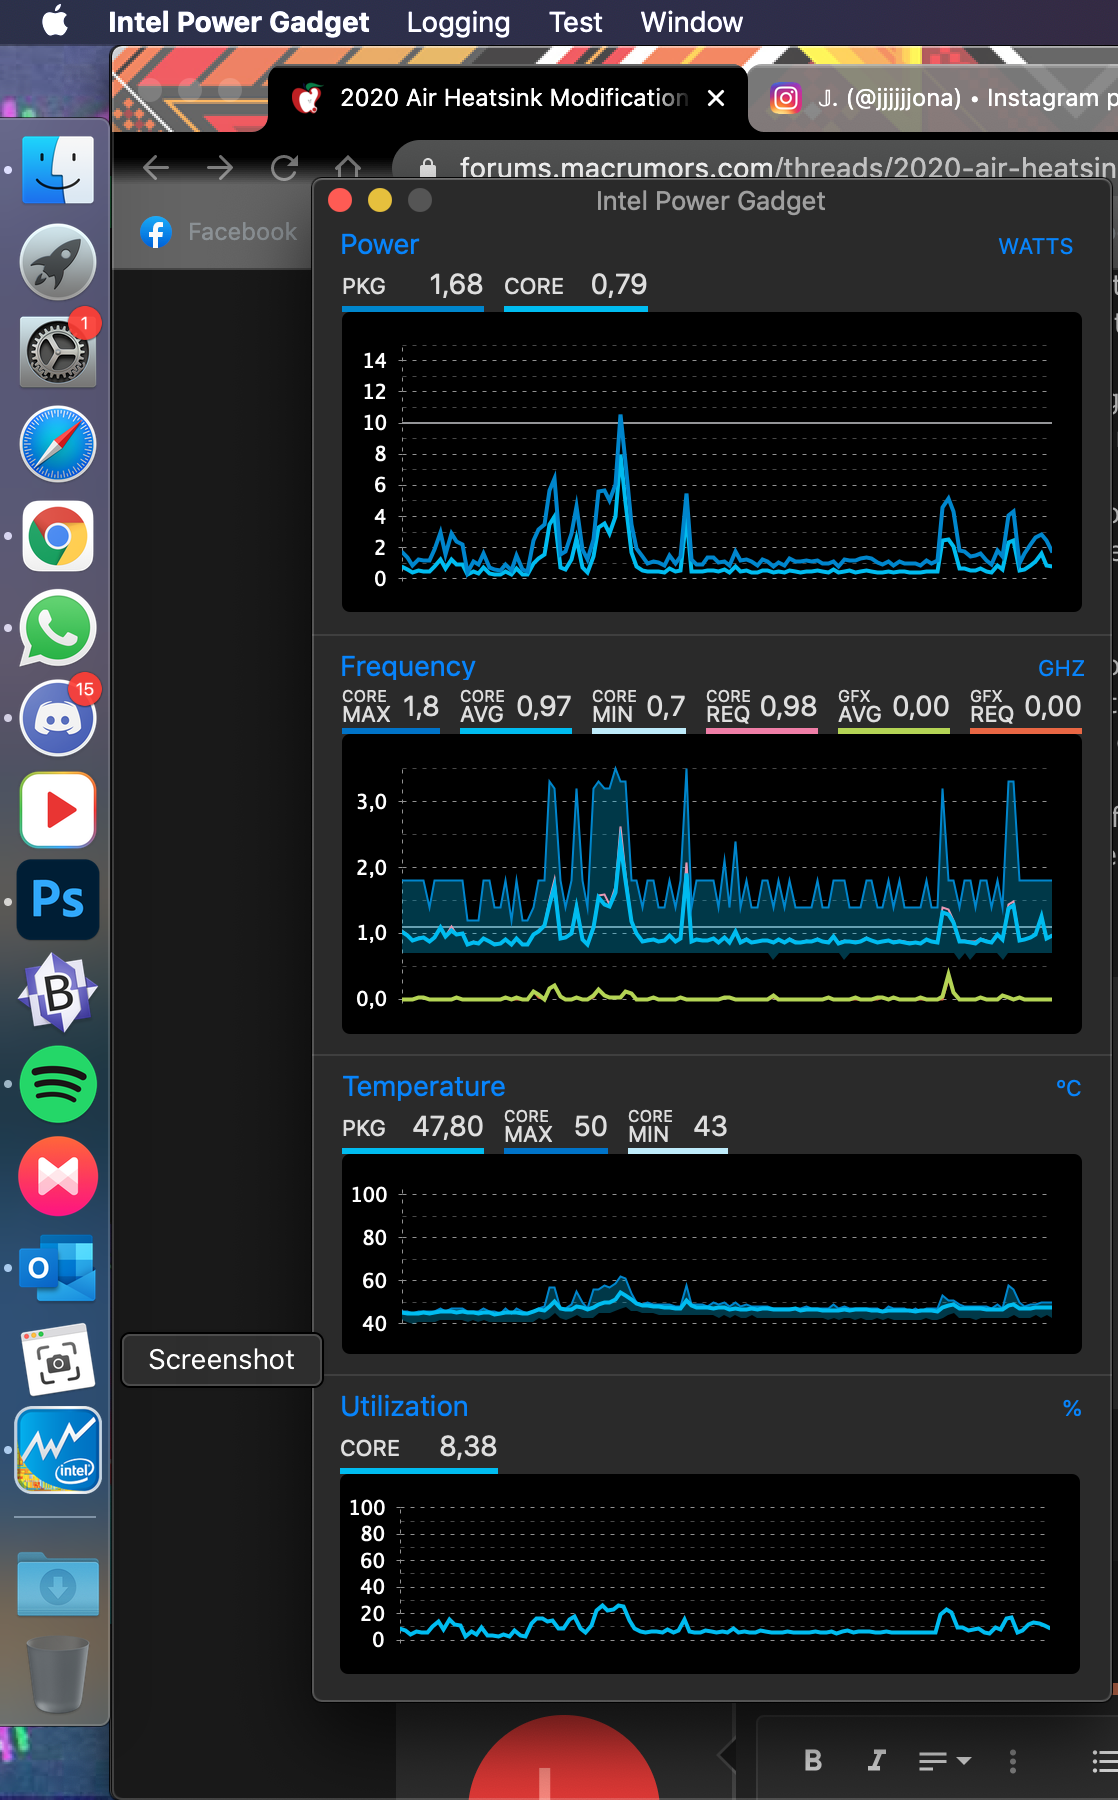1118x1800 pixels.
Task: Close the 2020 Air Heatsink tab
Action: 716,98
